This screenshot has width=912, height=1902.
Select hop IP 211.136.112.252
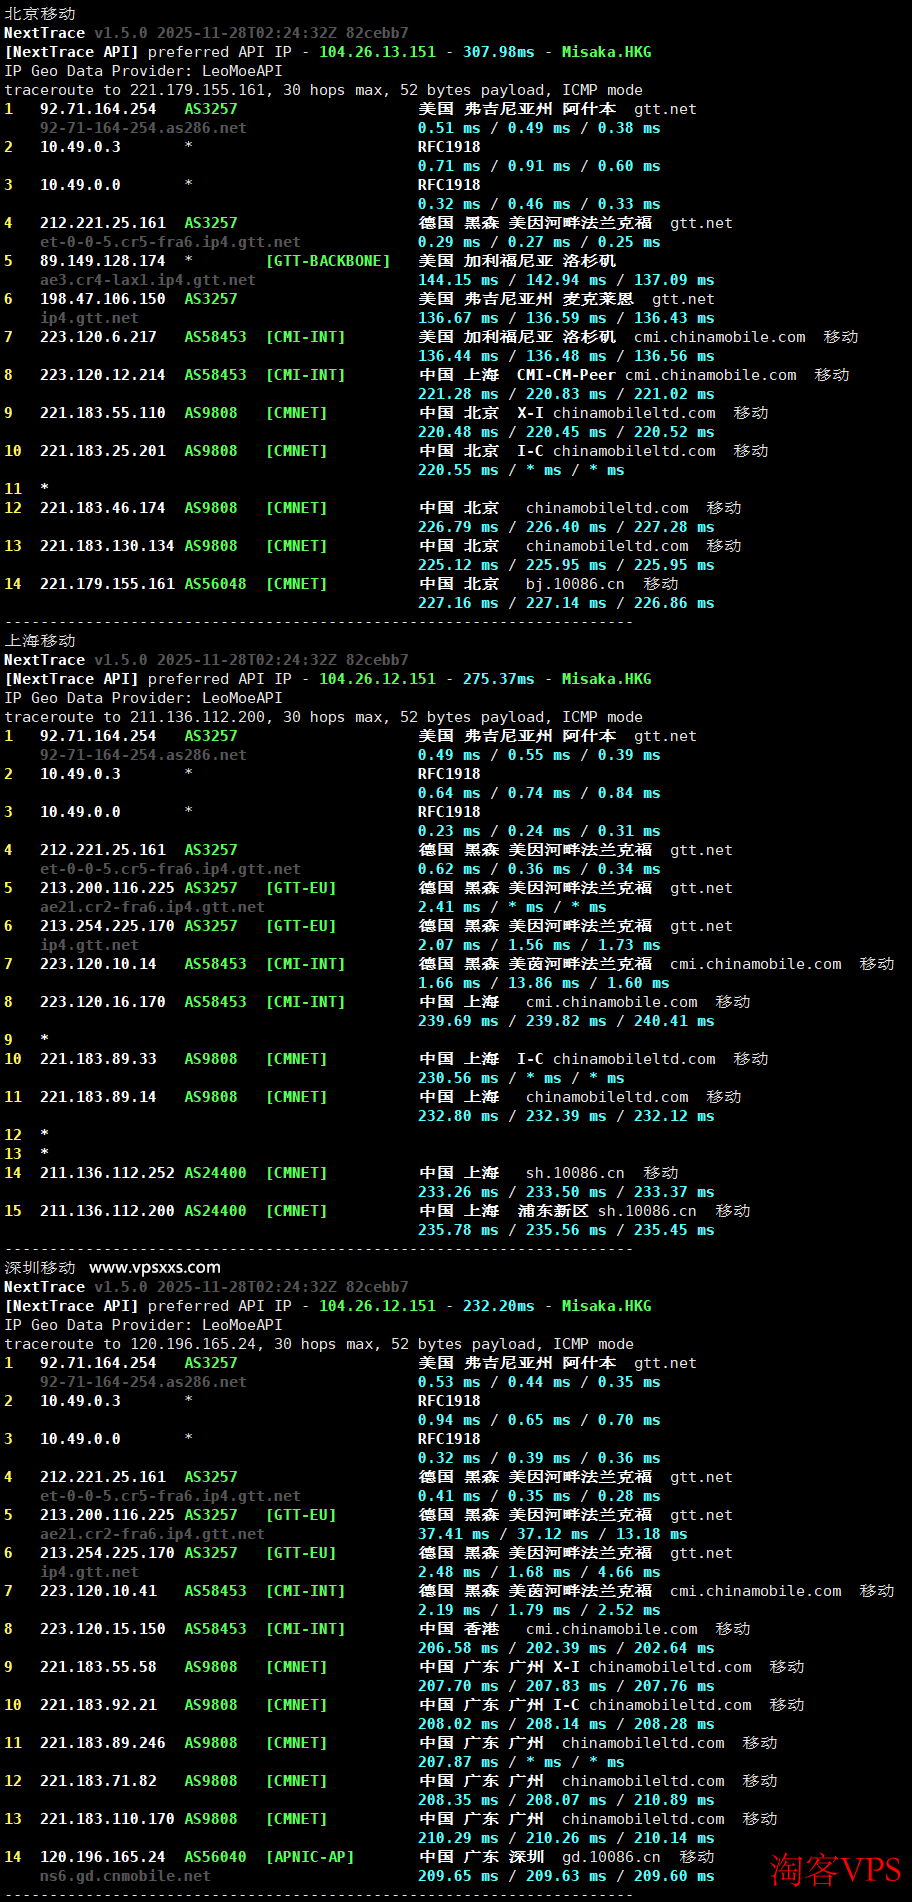point(107,1173)
